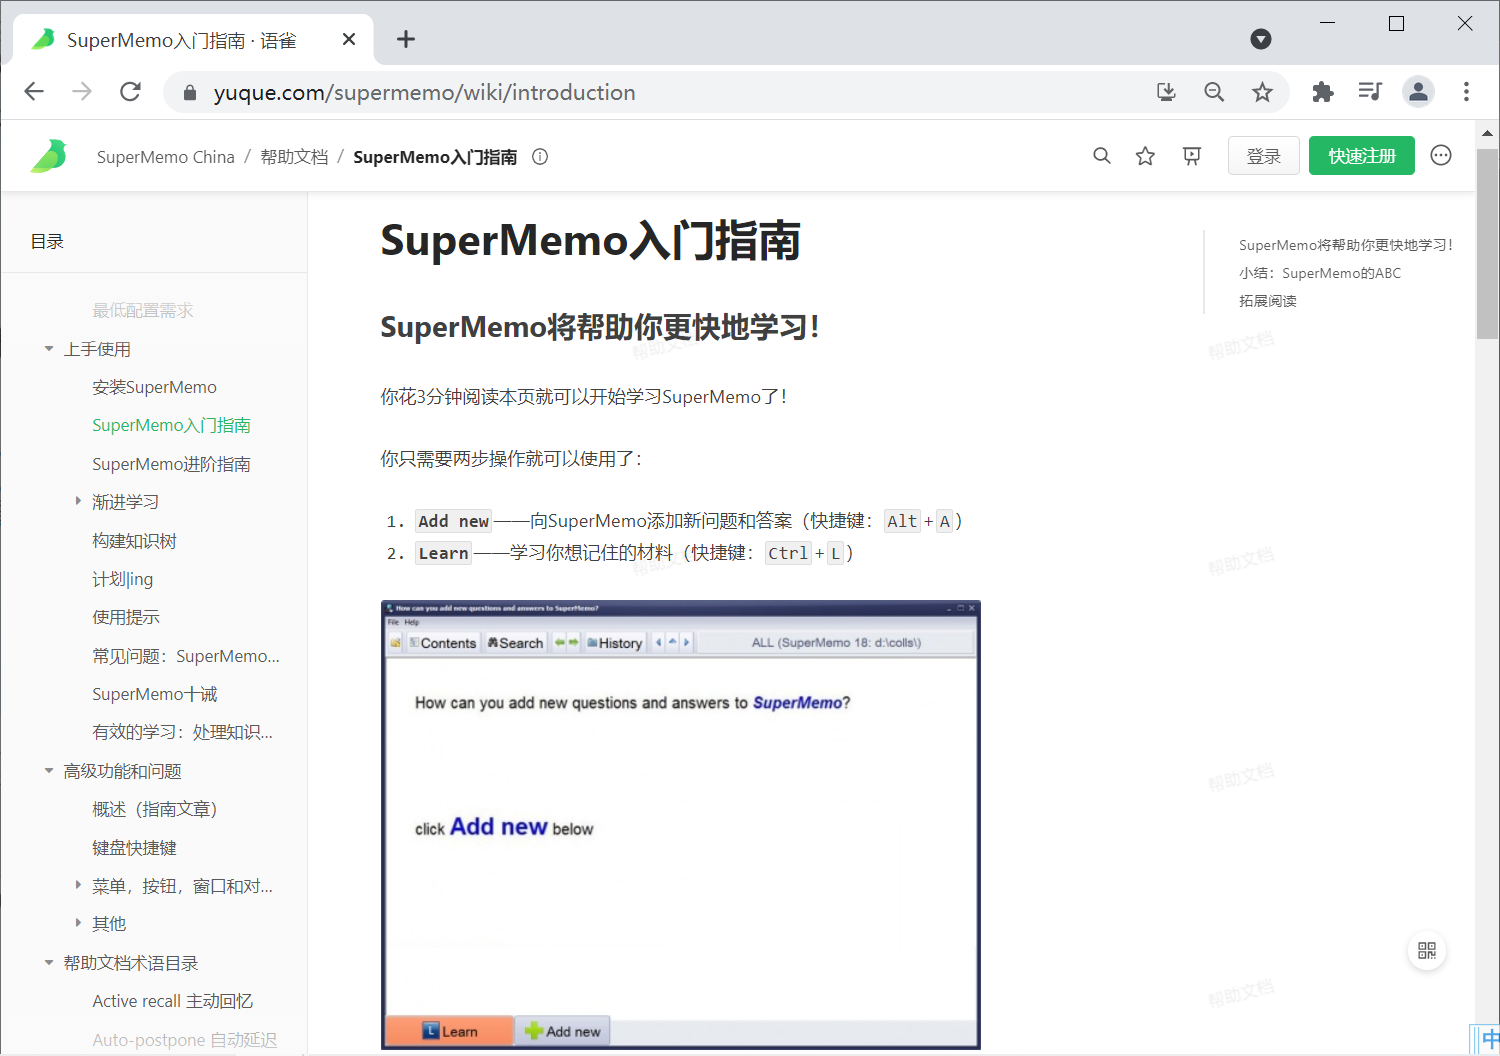This screenshot has width=1500, height=1056.
Task: Click the address bar URL
Action: 424,92
